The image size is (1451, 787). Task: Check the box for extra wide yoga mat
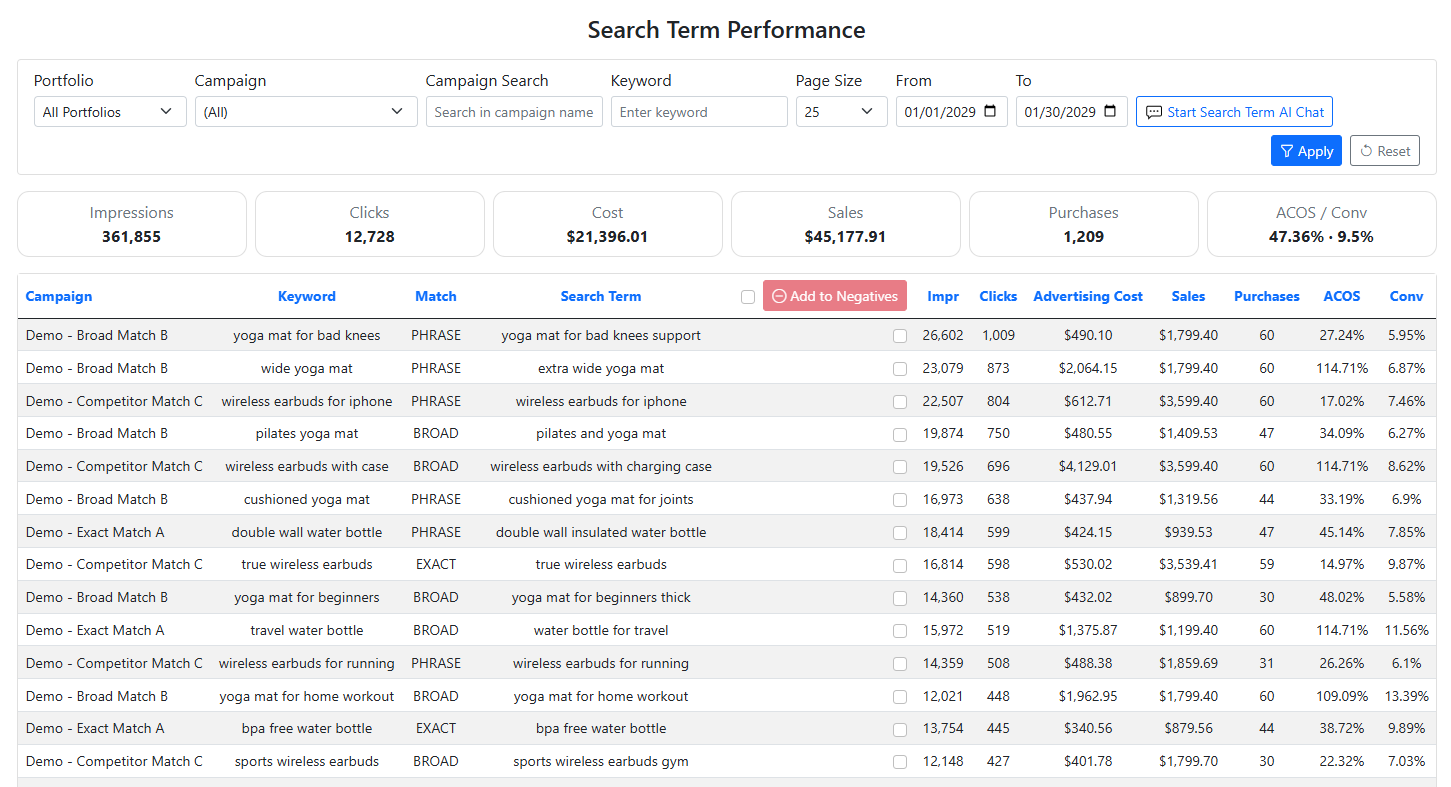900,369
